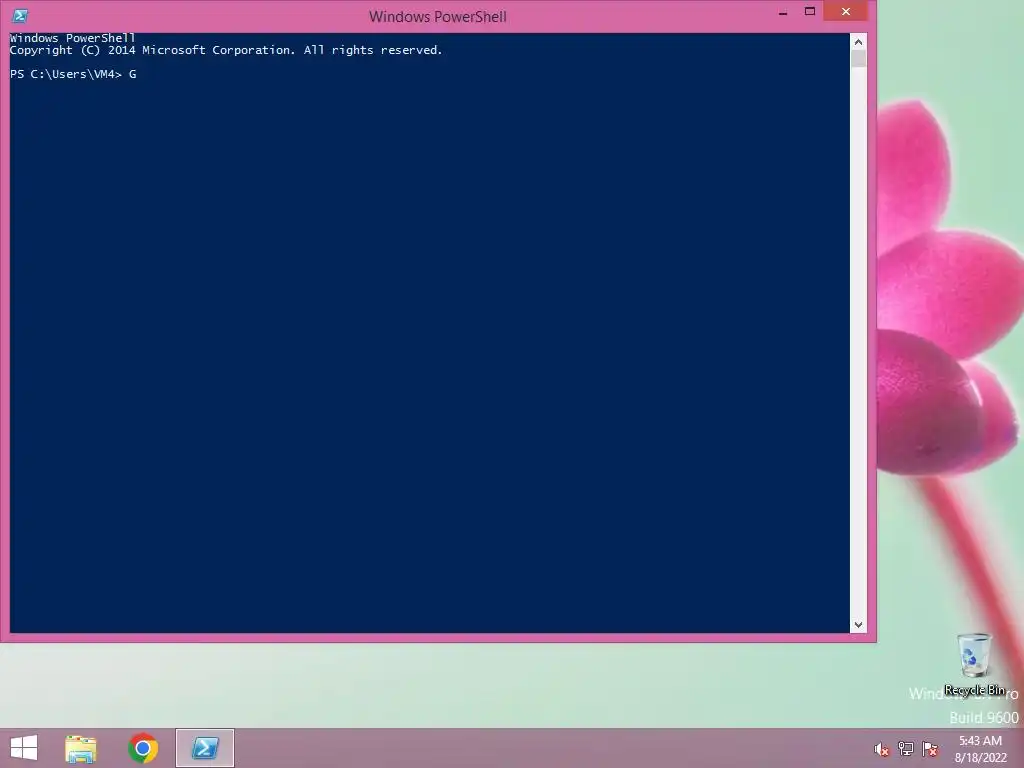
Task: Select the PowerShell taskbar button
Action: [x=205, y=748]
